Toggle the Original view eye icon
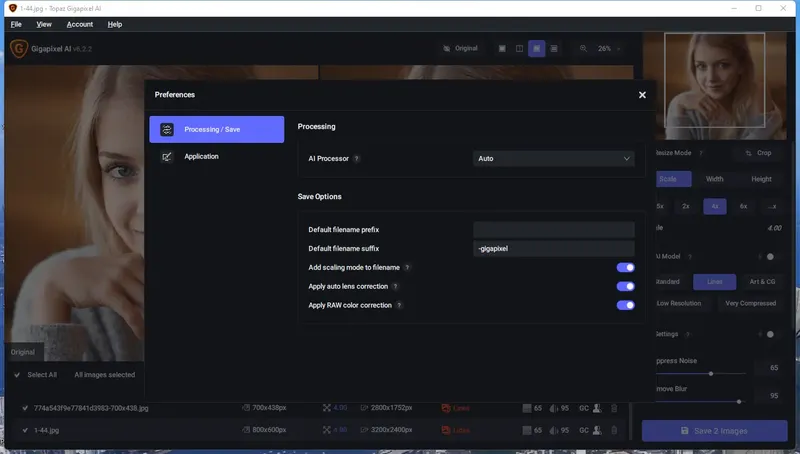 pyautogui.click(x=446, y=48)
